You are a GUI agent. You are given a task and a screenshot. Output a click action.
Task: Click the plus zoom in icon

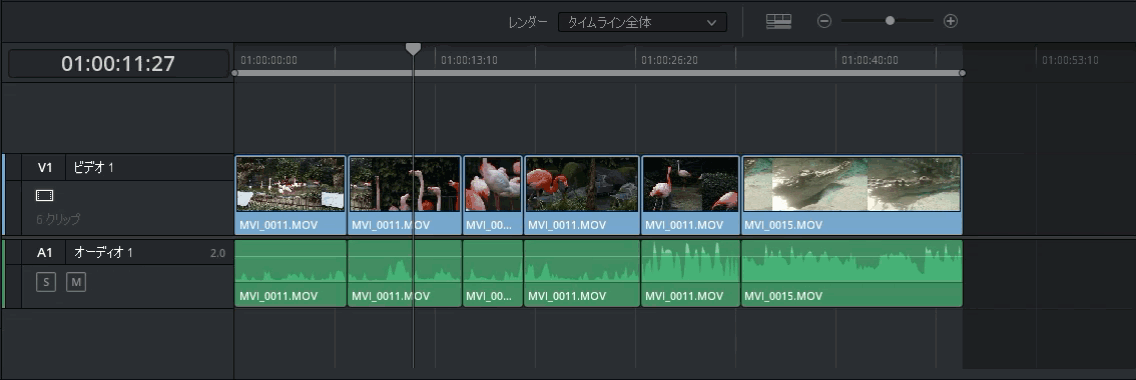click(951, 21)
